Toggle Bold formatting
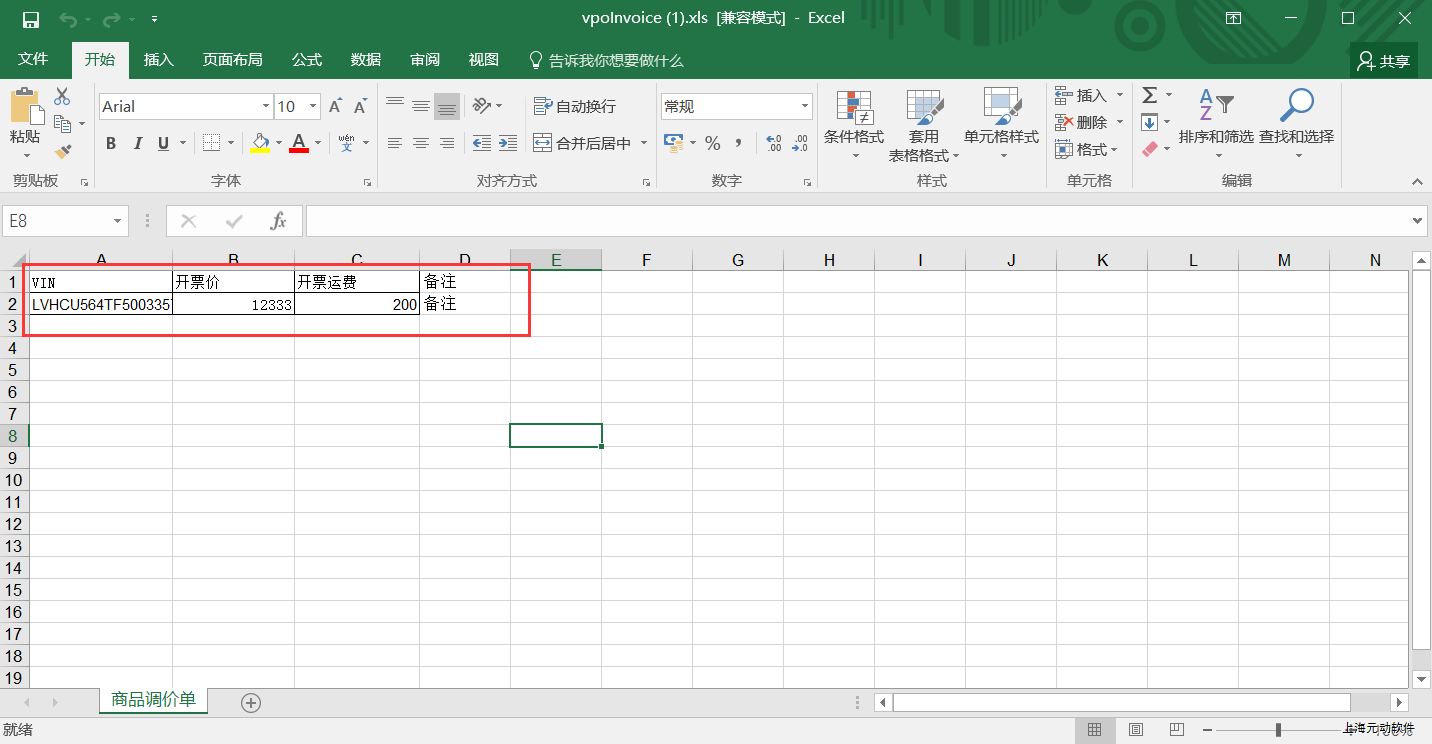The image size is (1432, 744). (x=111, y=143)
